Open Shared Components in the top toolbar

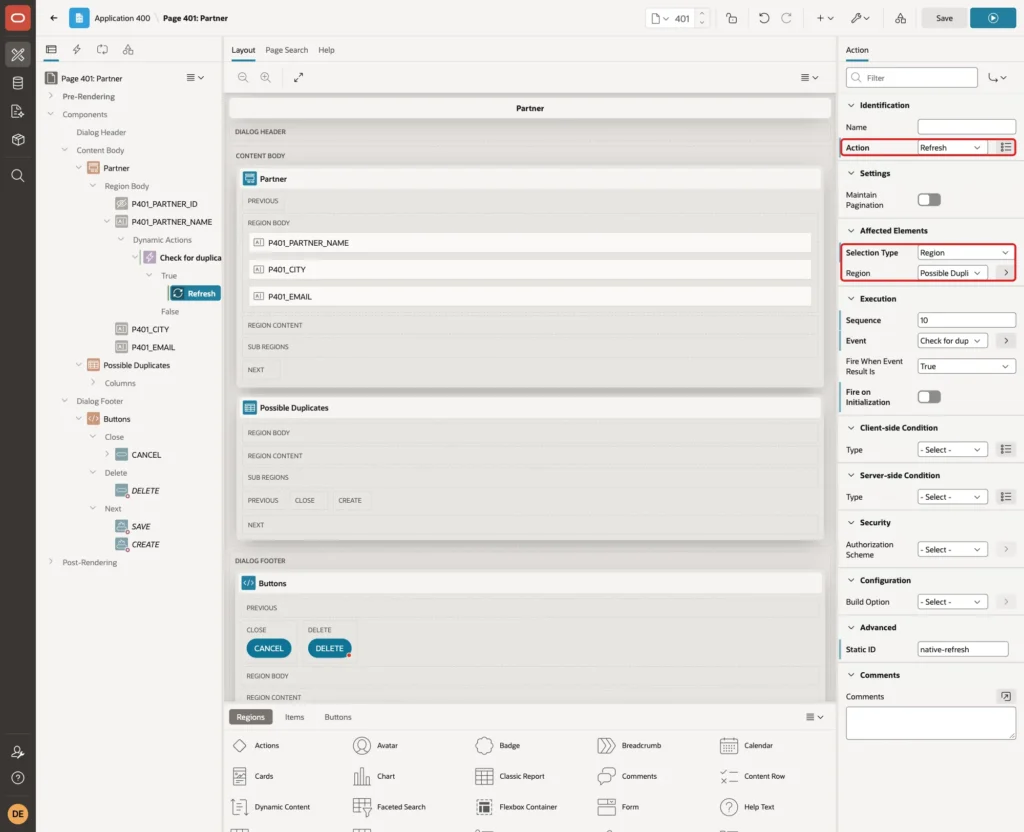tap(901, 18)
